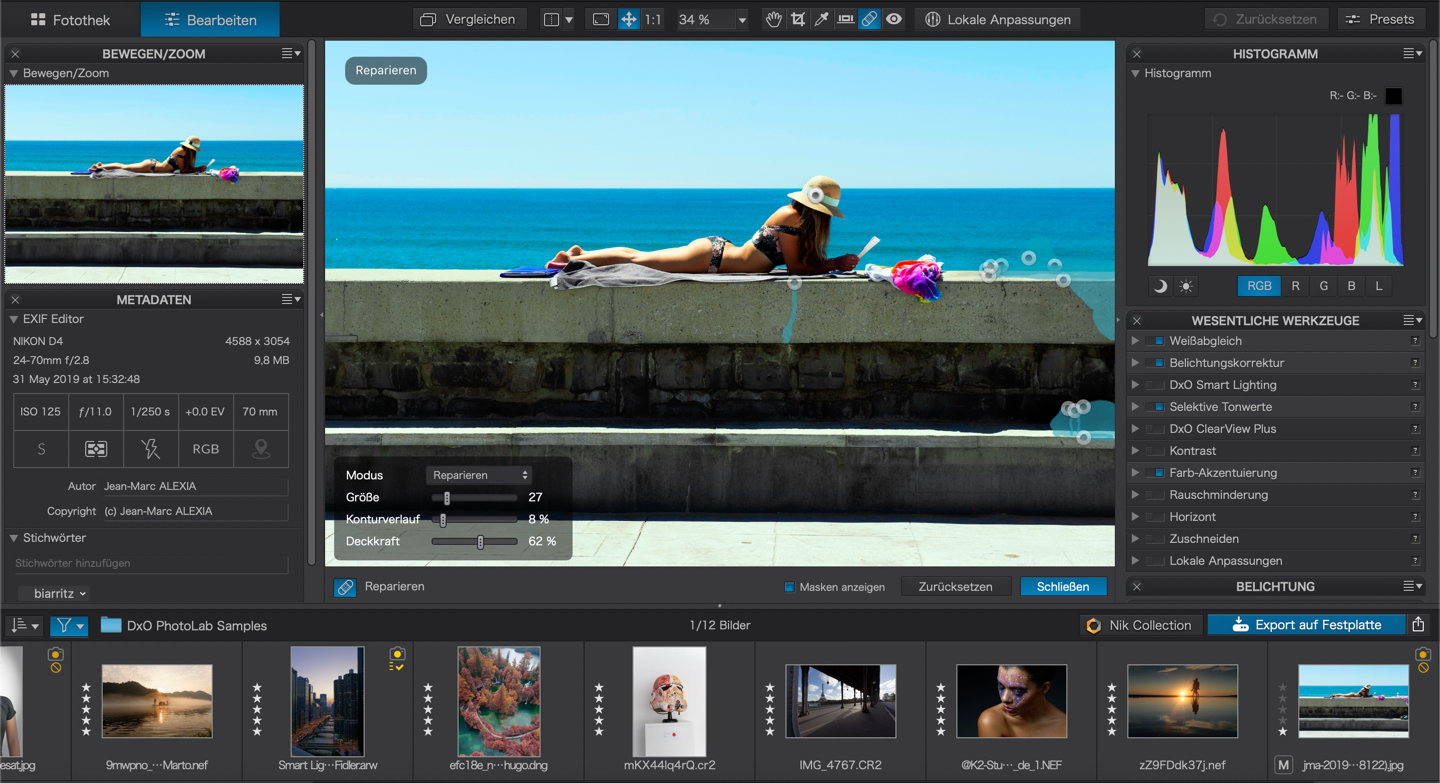
Task: Click the move/zoom arrows icon in the toolbar
Action: (x=629, y=19)
